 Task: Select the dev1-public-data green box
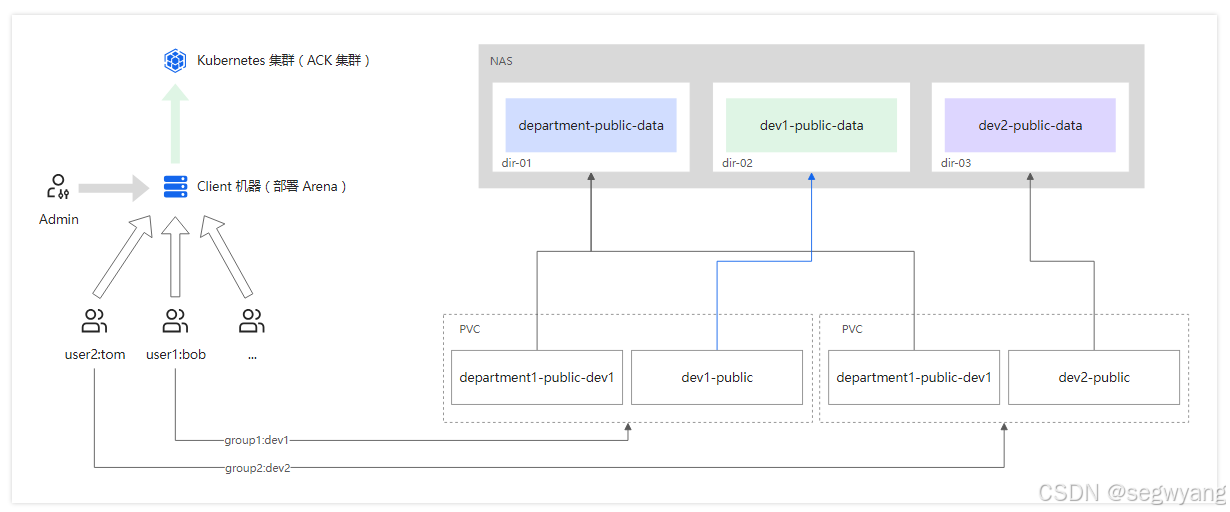click(811, 125)
